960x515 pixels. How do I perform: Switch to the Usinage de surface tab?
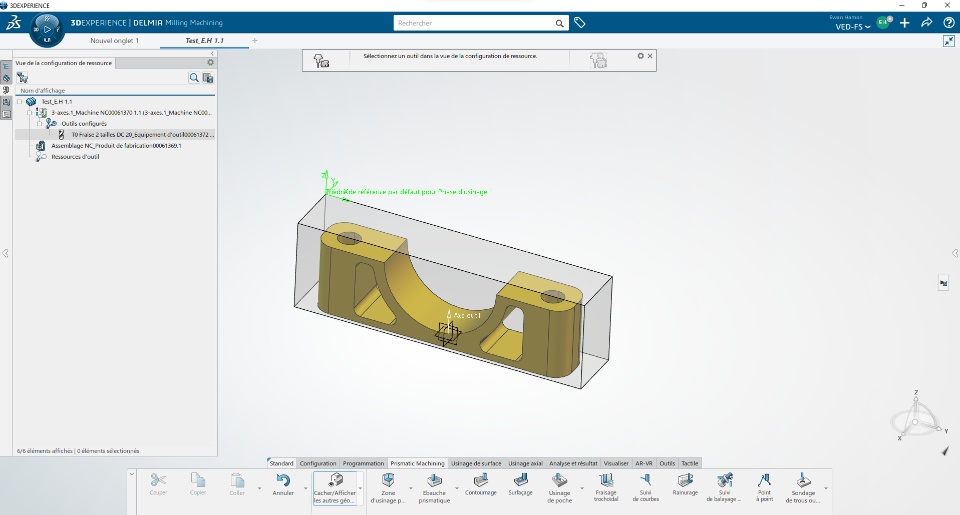click(476, 463)
